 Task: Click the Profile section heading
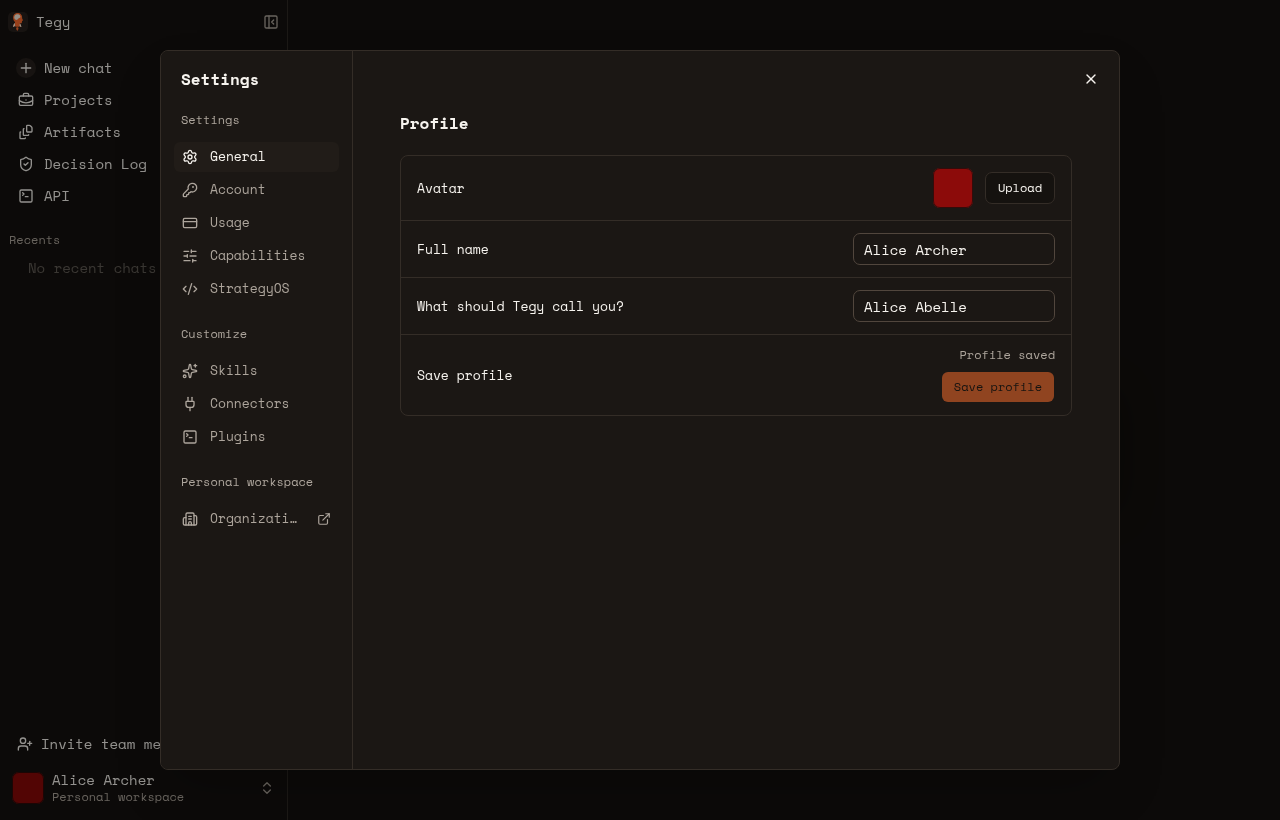(434, 124)
